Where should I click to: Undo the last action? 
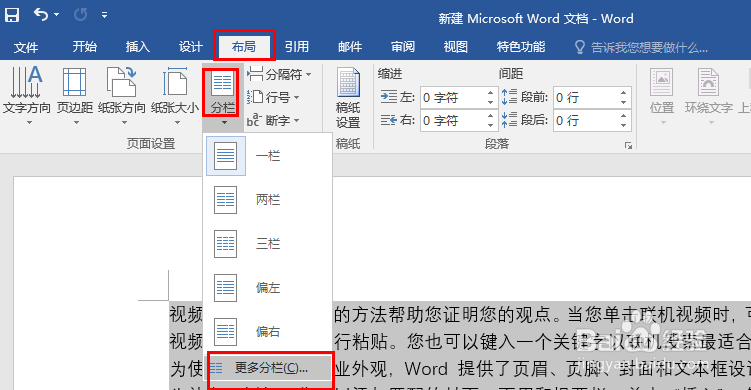tap(41, 14)
